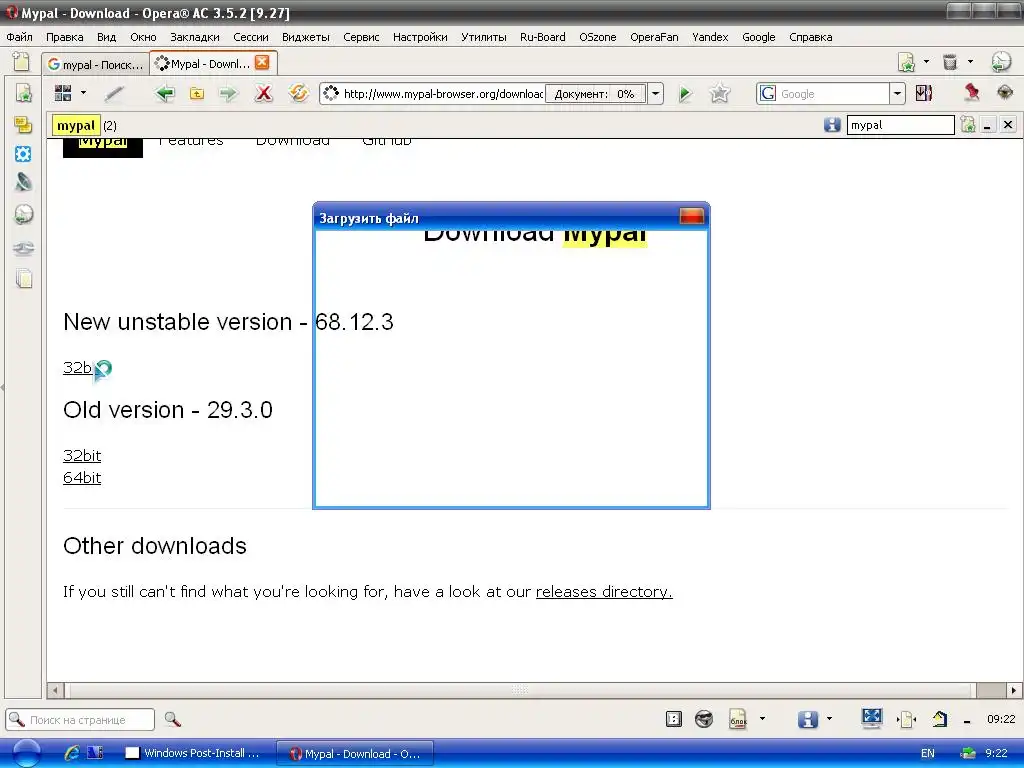Click the 32bit link under Old version
The width and height of the screenshot is (1024, 768).
pyautogui.click(x=82, y=455)
